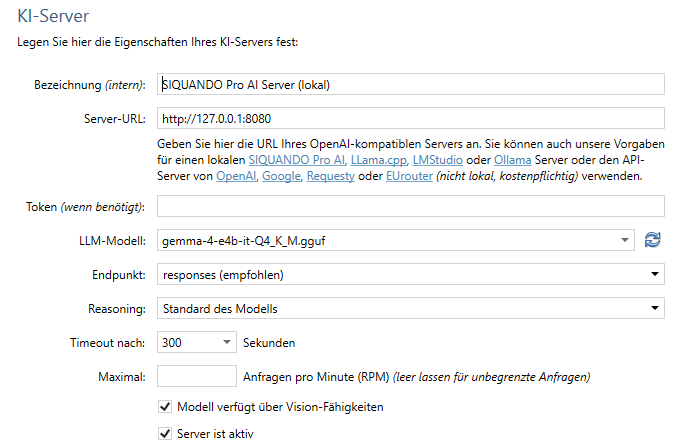This screenshot has height=448, width=678.
Task: Select the Anfragen pro Minute (RPM) text
Action: pyautogui.click(x=316, y=377)
